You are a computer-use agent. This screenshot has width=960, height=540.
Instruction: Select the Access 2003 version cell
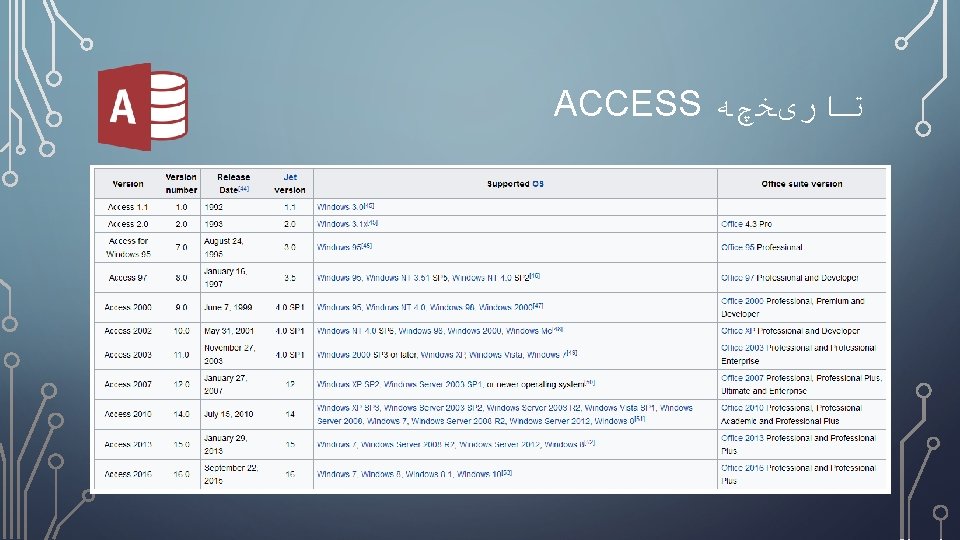coord(128,354)
